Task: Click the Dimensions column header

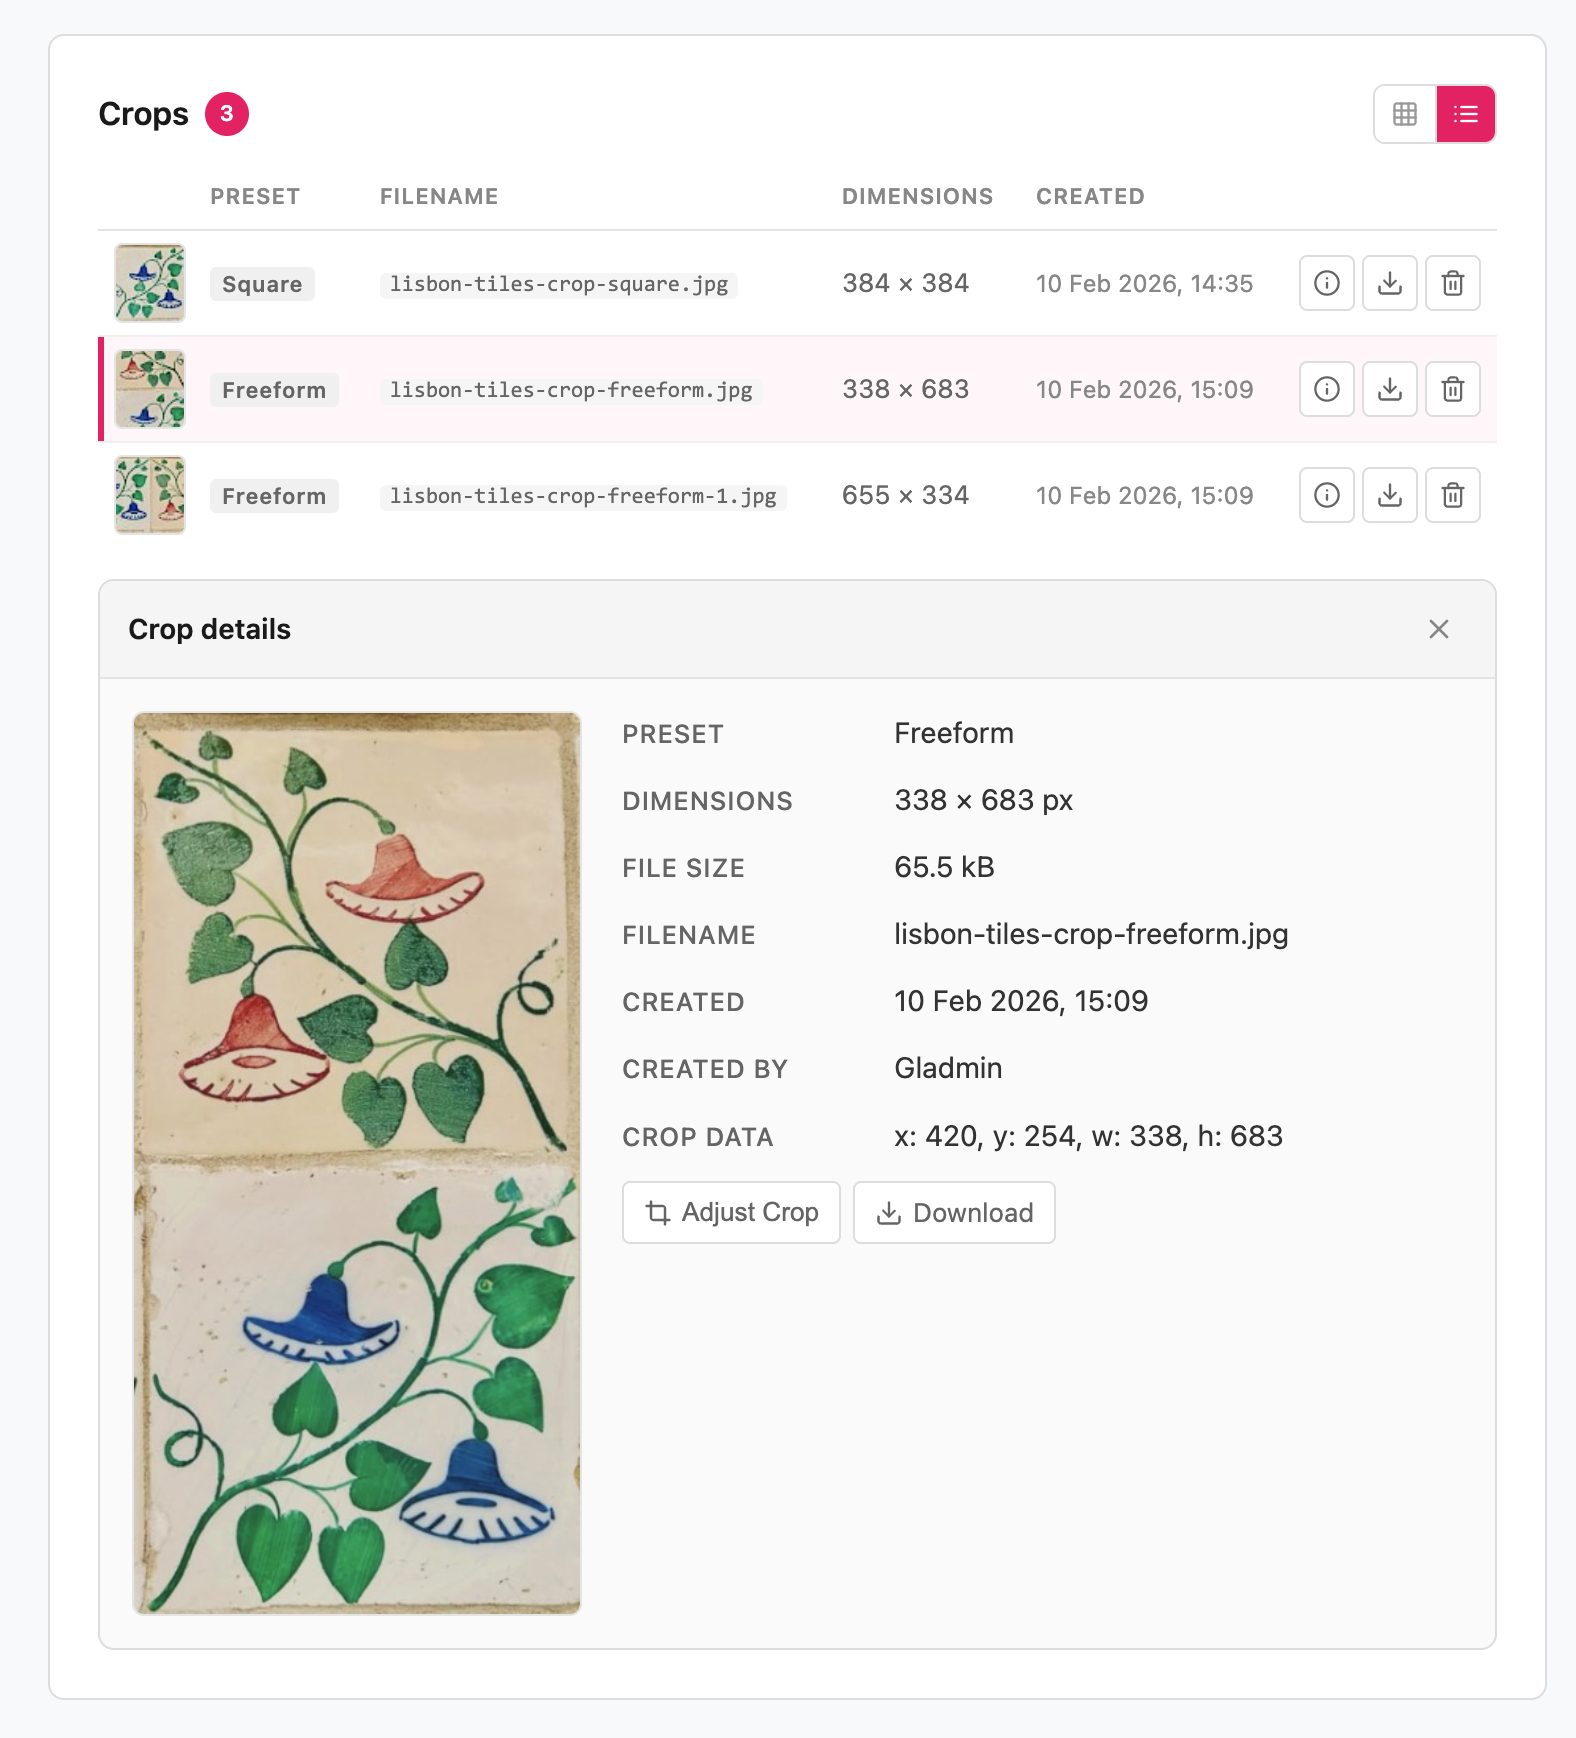Action: 917,197
